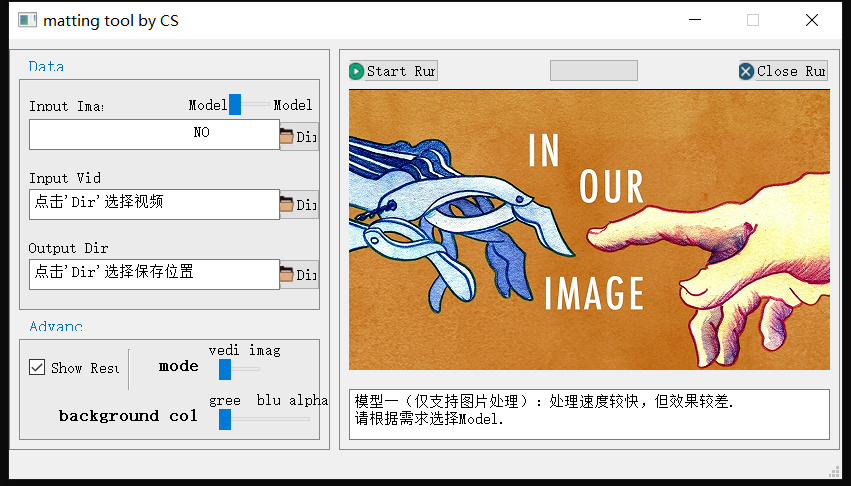Screen dimensions: 851x486
Task: Click the blue X icon on Close Run
Action: pyautogui.click(x=746, y=71)
